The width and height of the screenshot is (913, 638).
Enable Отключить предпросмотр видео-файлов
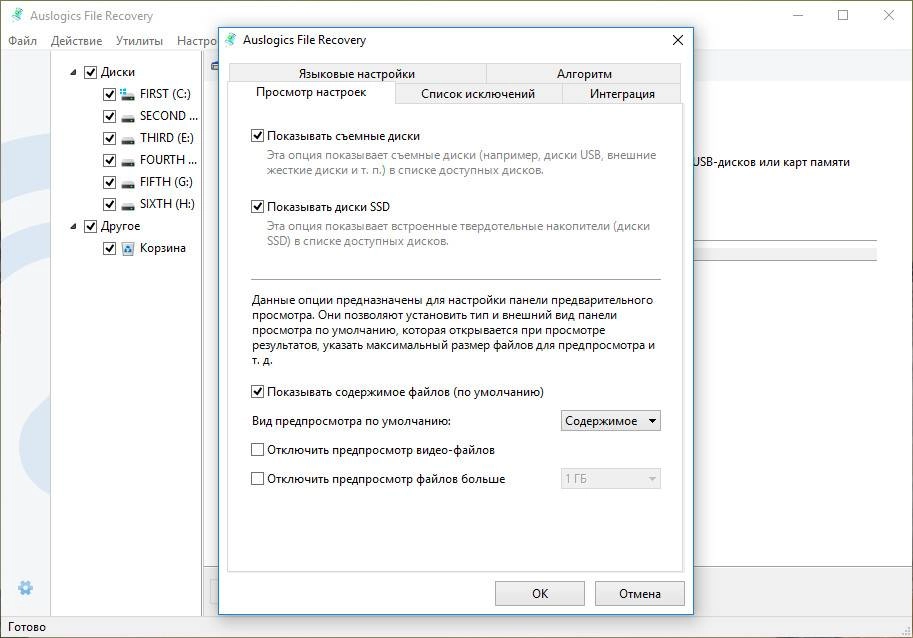[257, 449]
